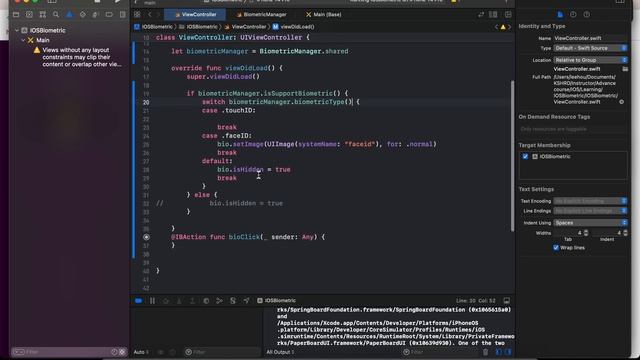The width and height of the screenshot is (640, 360).
Task: Open the editor options layout icon
Action: point(493,15)
